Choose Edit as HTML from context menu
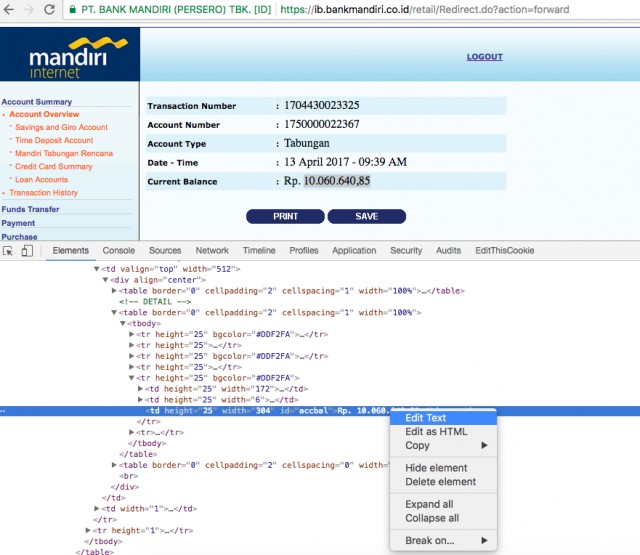 pyautogui.click(x=443, y=432)
